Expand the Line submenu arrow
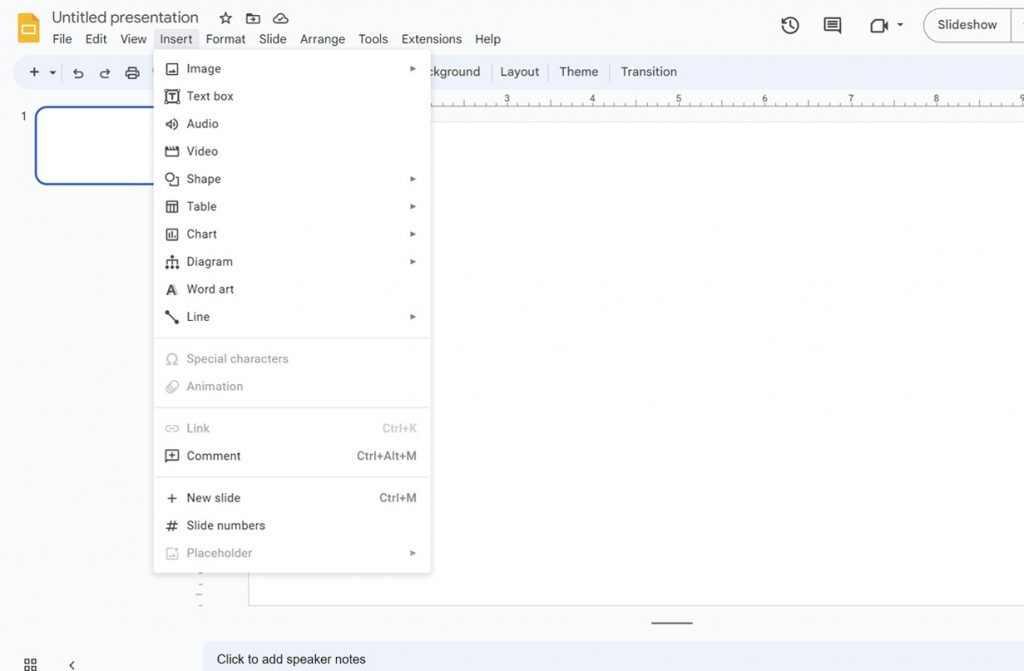Viewport: 1024px width, 671px height. (413, 317)
